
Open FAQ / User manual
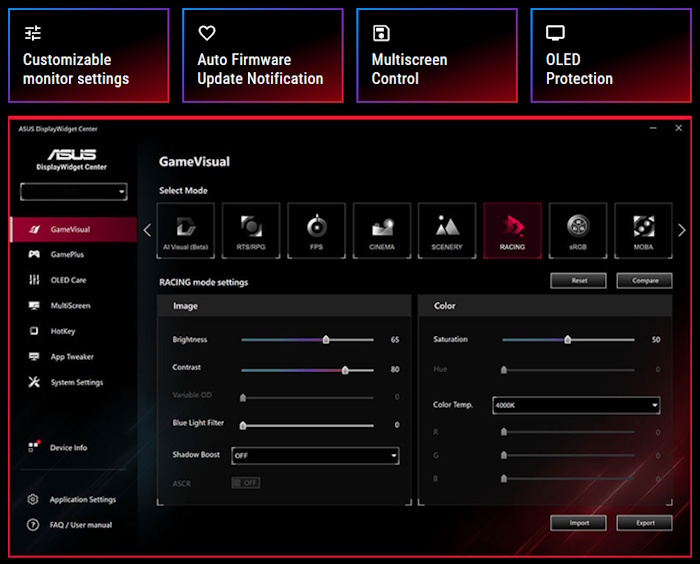[81, 525]
